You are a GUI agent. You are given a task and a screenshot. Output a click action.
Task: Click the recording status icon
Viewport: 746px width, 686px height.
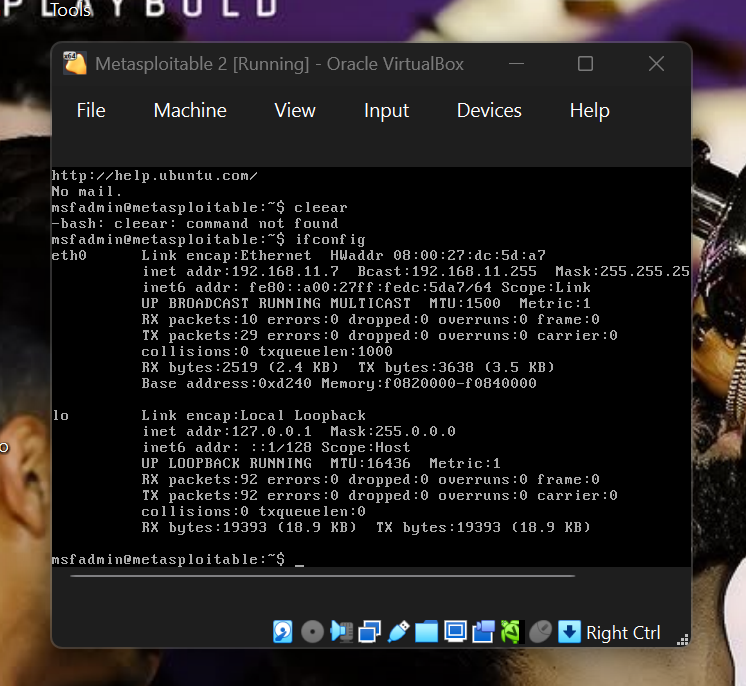(x=483, y=632)
